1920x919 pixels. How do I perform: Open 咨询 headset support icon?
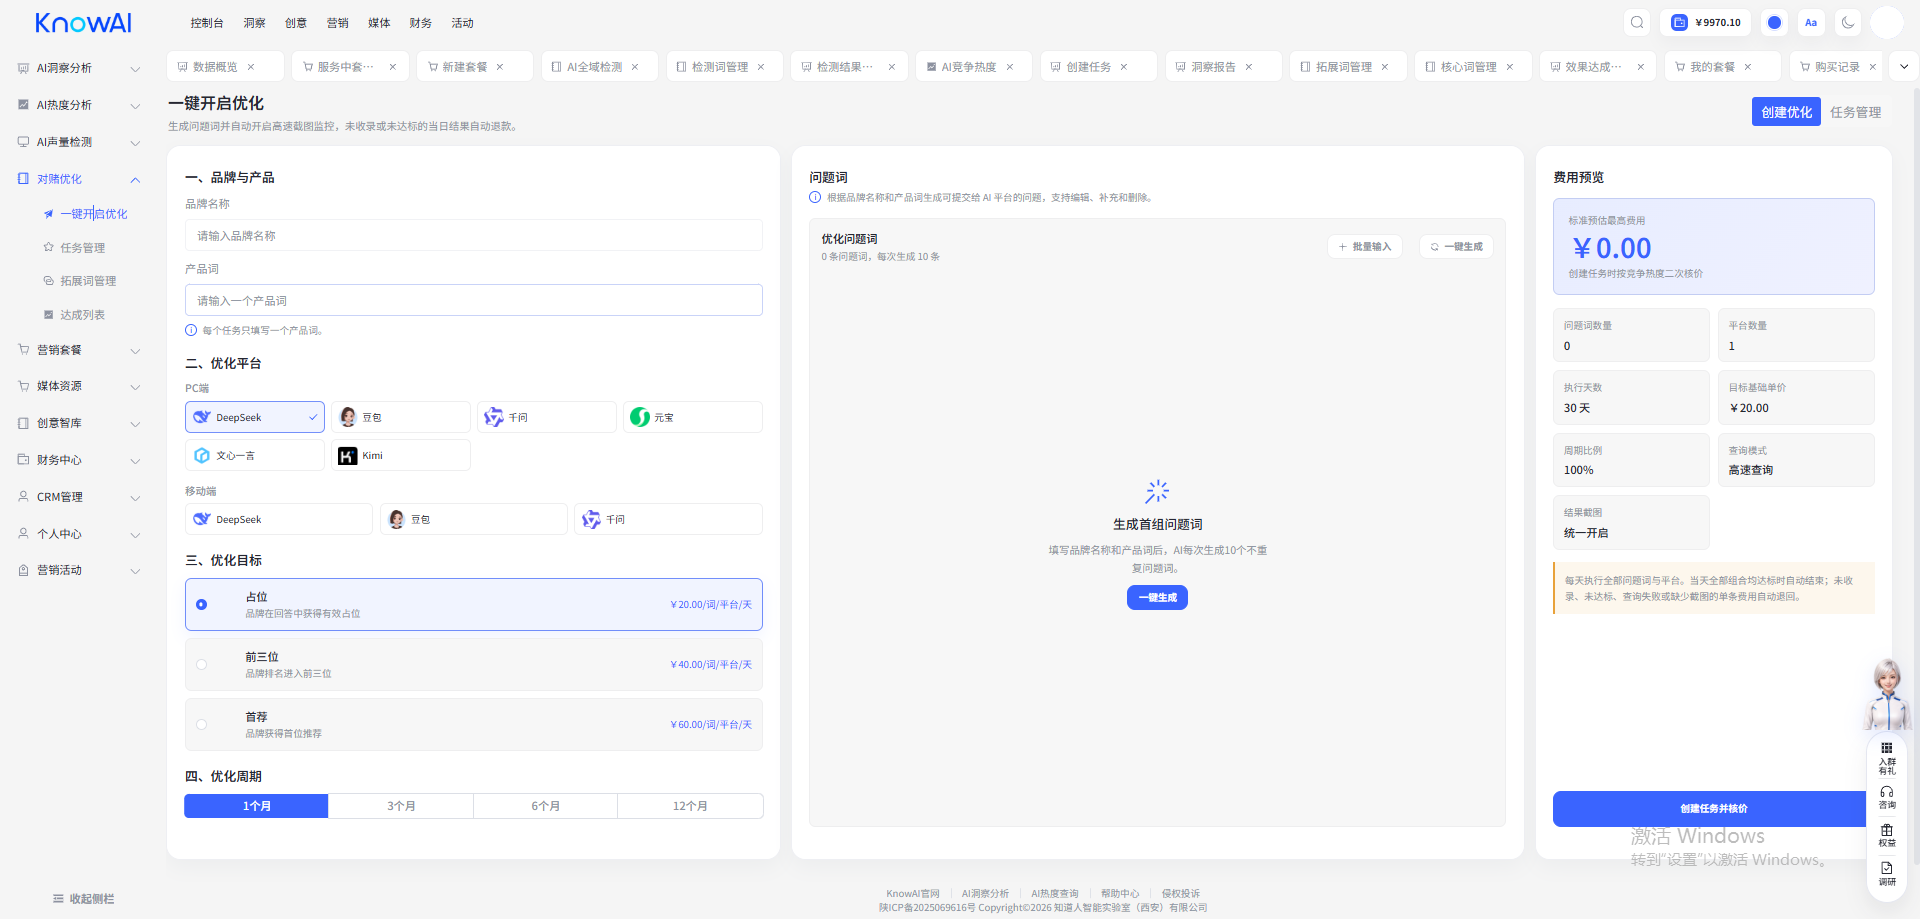point(1887,797)
